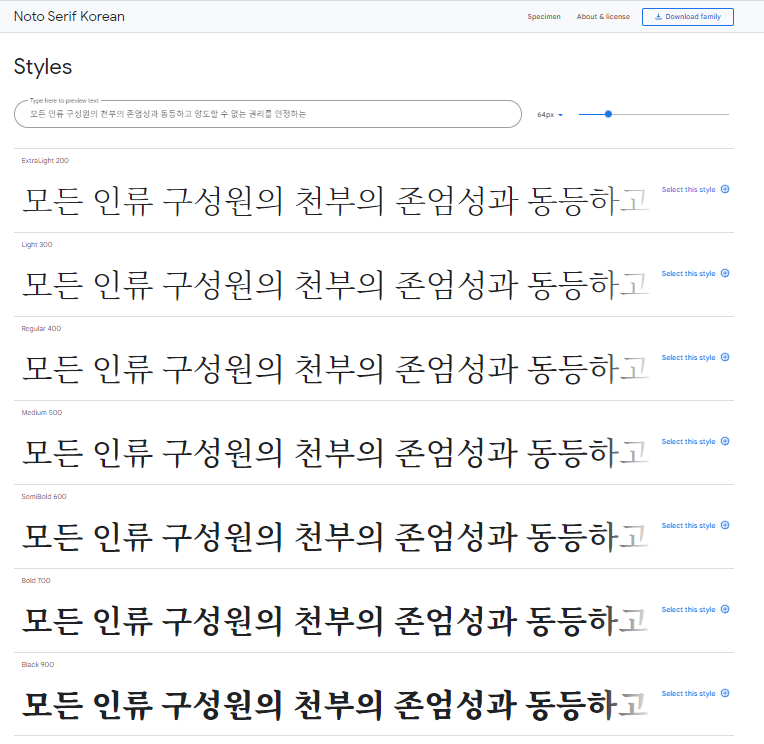
Task: Click the font size slider handle
Action: point(608,114)
